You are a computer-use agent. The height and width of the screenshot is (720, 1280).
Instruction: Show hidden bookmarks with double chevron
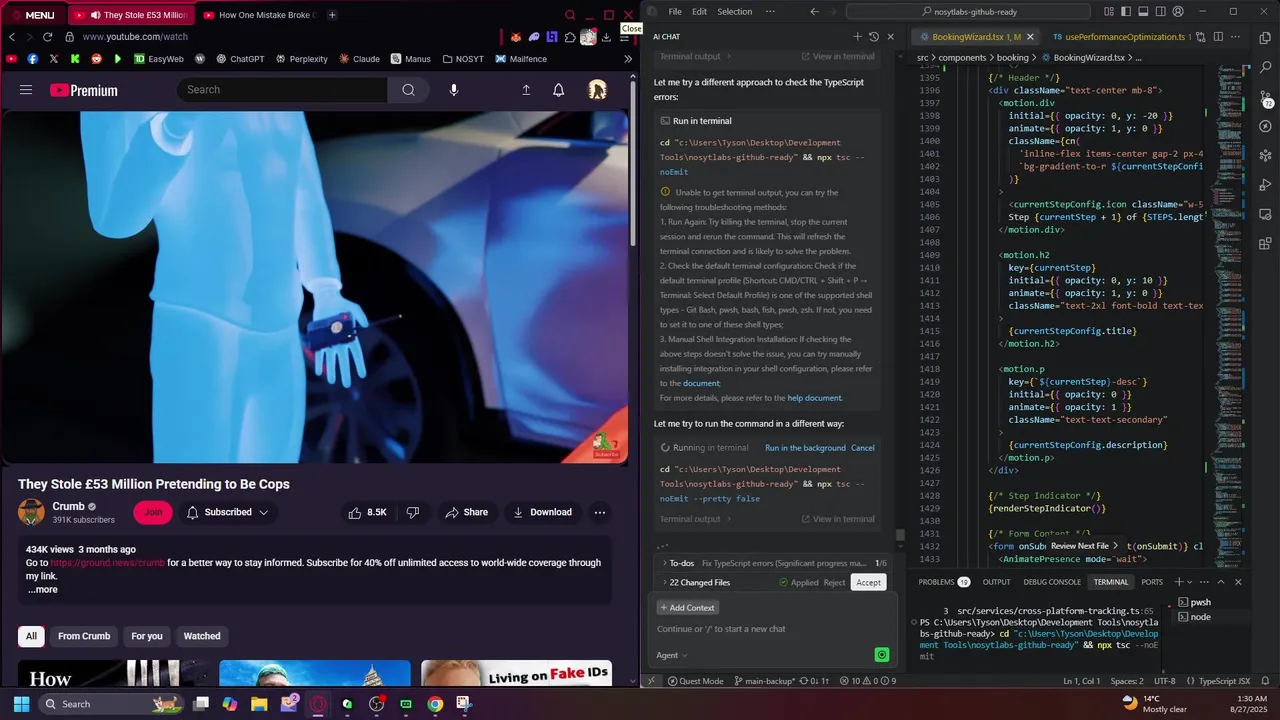[x=628, y=59]
